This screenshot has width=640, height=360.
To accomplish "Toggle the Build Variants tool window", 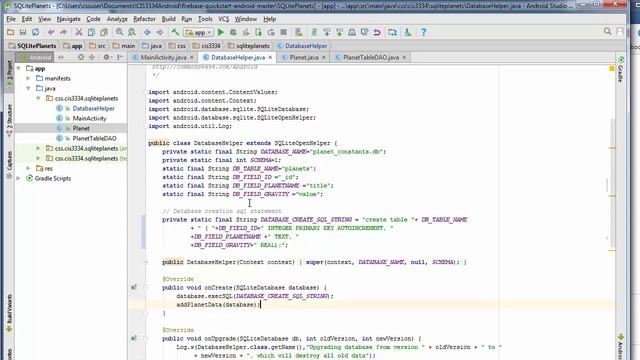I will [x=9, y=313].
